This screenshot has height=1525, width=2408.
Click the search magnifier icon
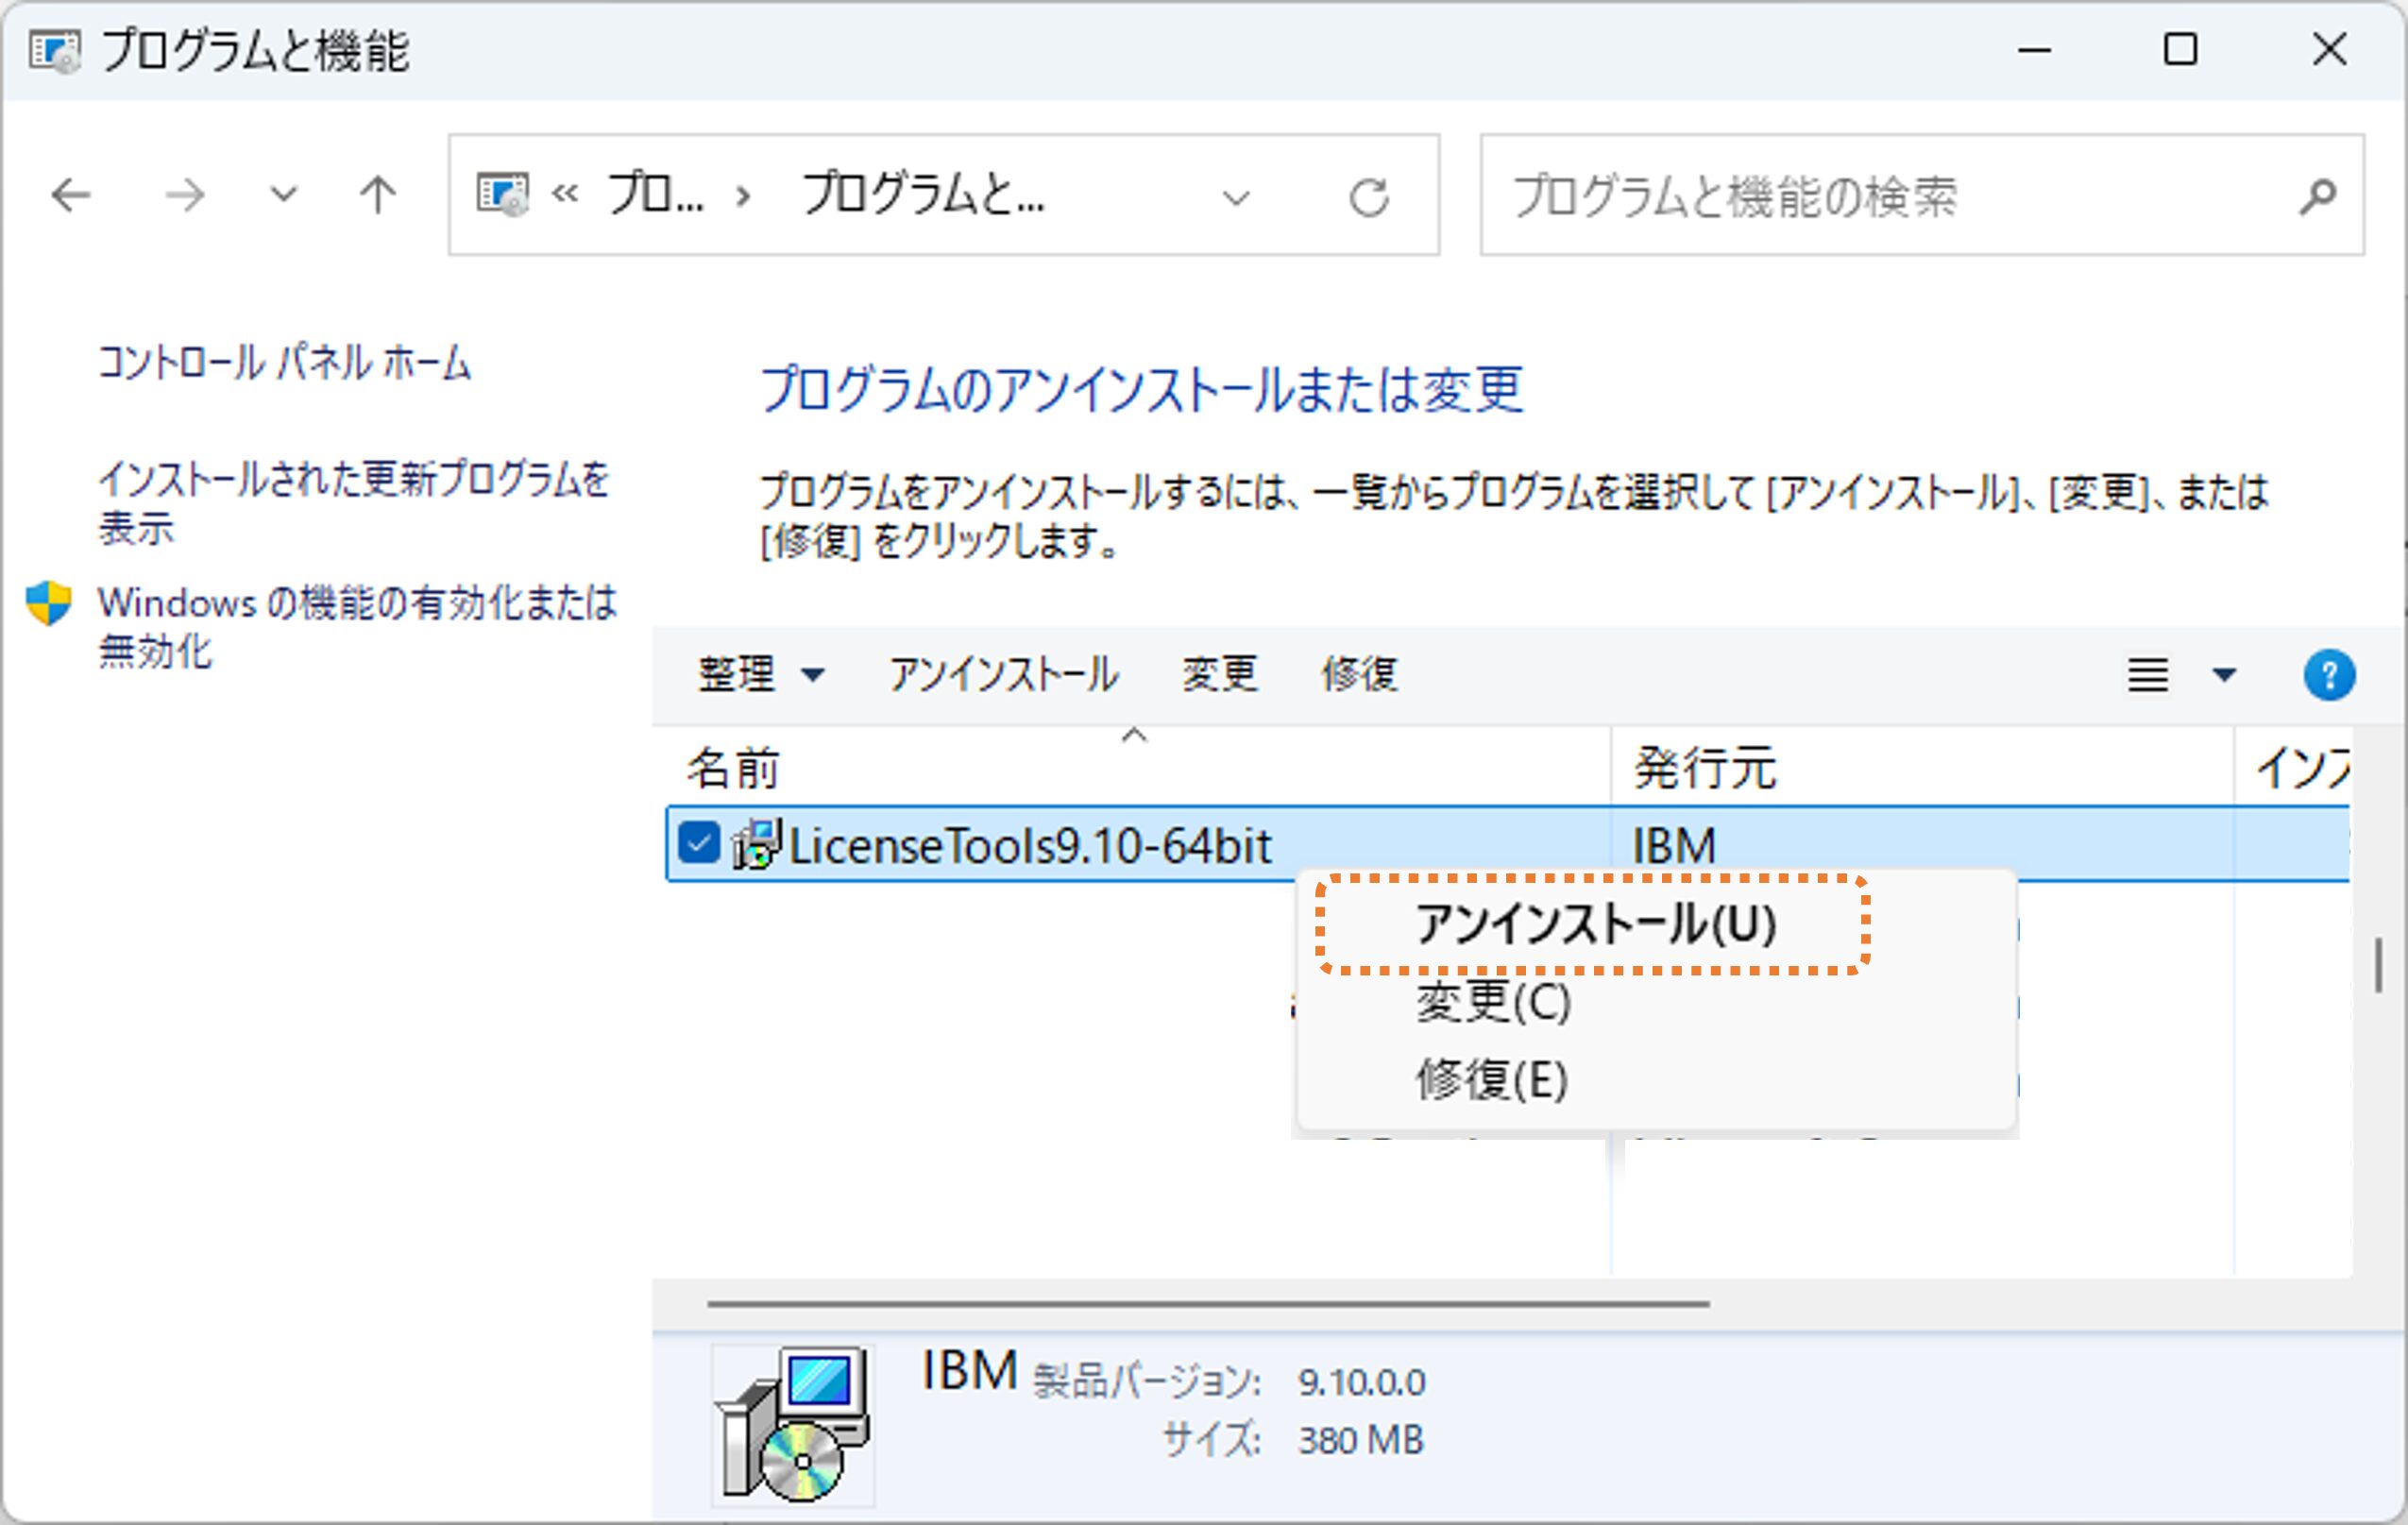coord(2317,196)
